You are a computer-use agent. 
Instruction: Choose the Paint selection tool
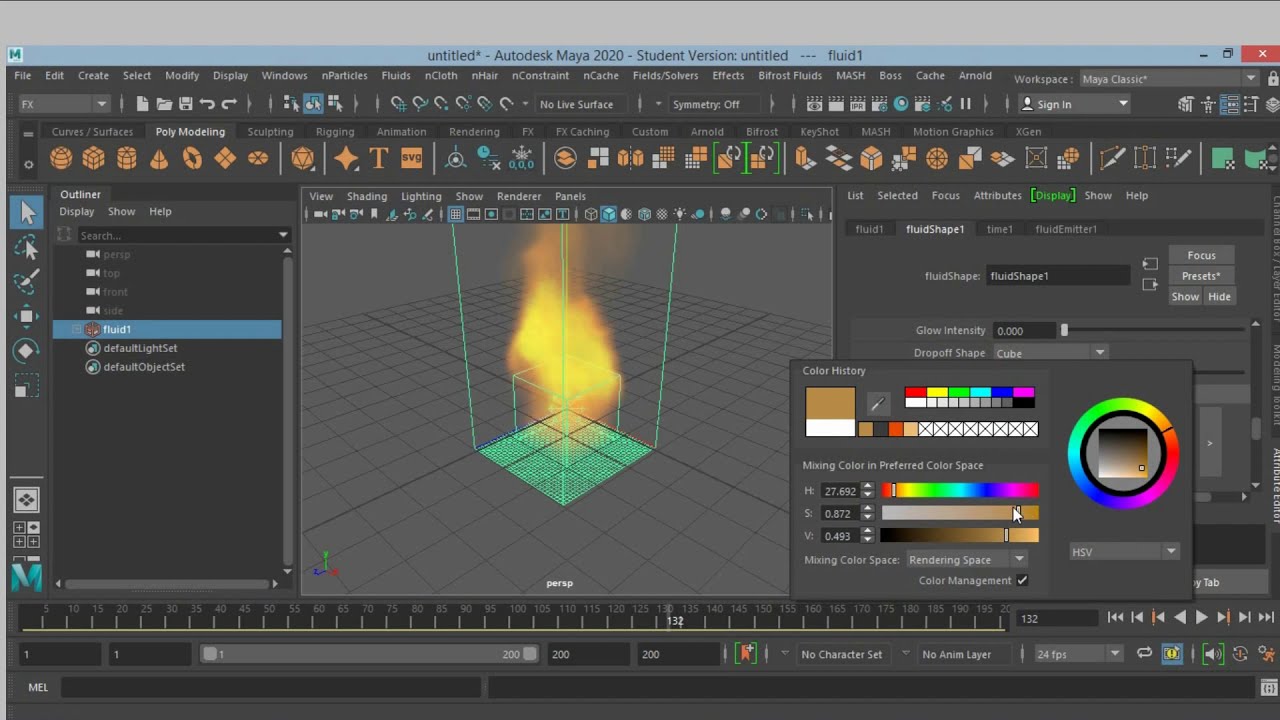click(x=27, y=282)
